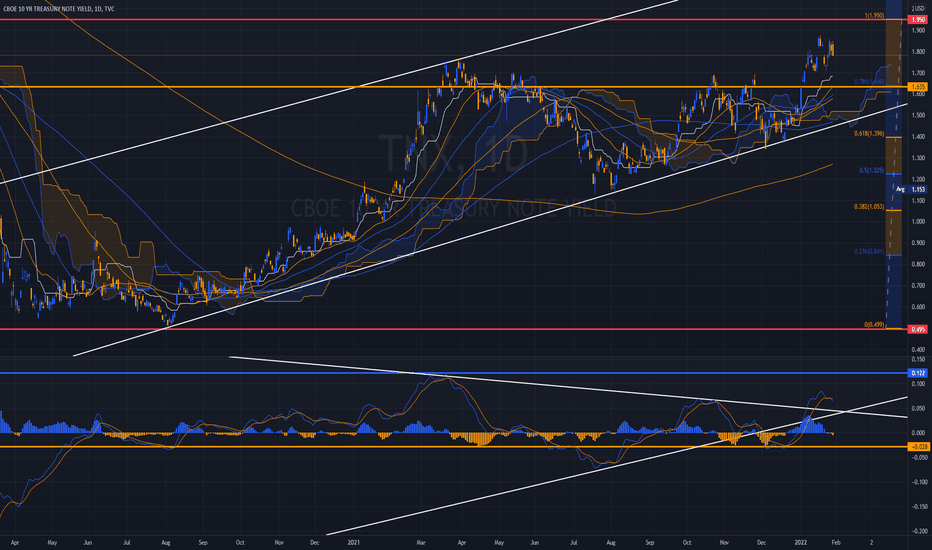
Task: Click the 1.800 value on price axis
Action: click(918, 52)
